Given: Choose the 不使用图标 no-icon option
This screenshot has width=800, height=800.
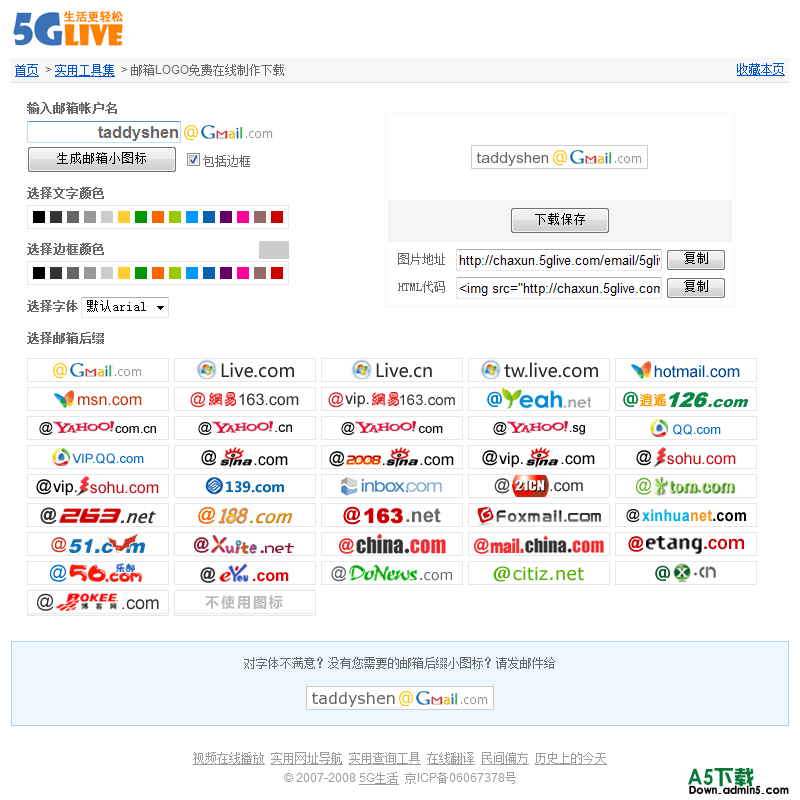Looking at the screenshot, I should click(245, 603).
